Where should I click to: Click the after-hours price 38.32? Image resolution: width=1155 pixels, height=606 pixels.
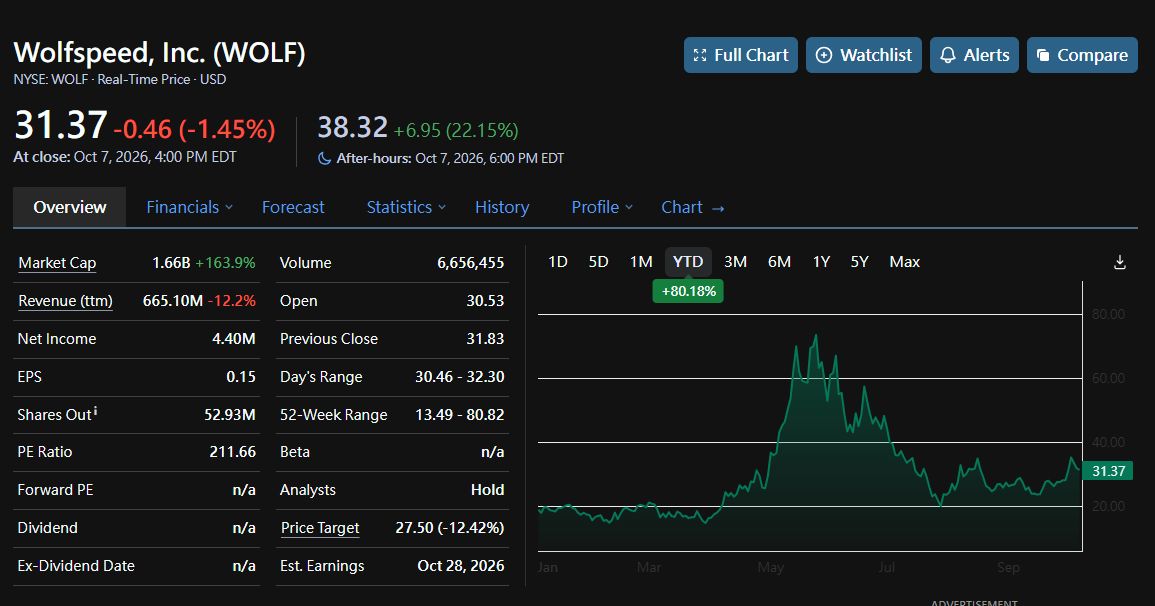pyautogui.click(x=352, y=127)
